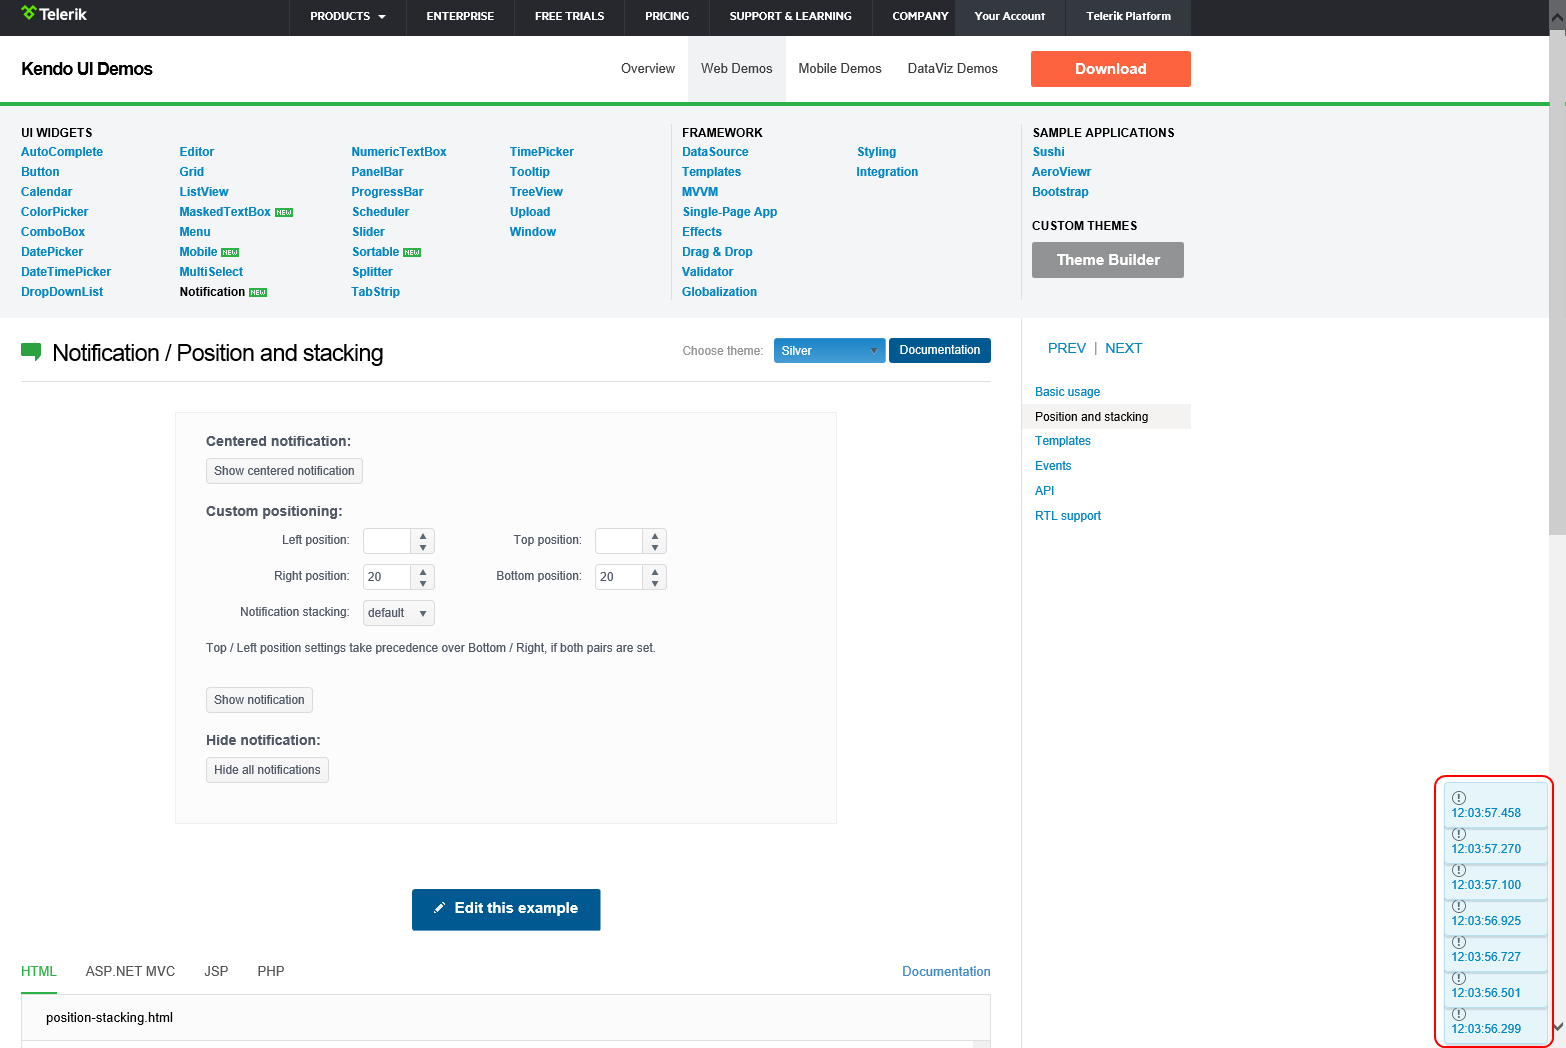Click the blue Documentation button beside the theme picker
Viewport: 1566px width, 1048px height.
pos(940,350)
